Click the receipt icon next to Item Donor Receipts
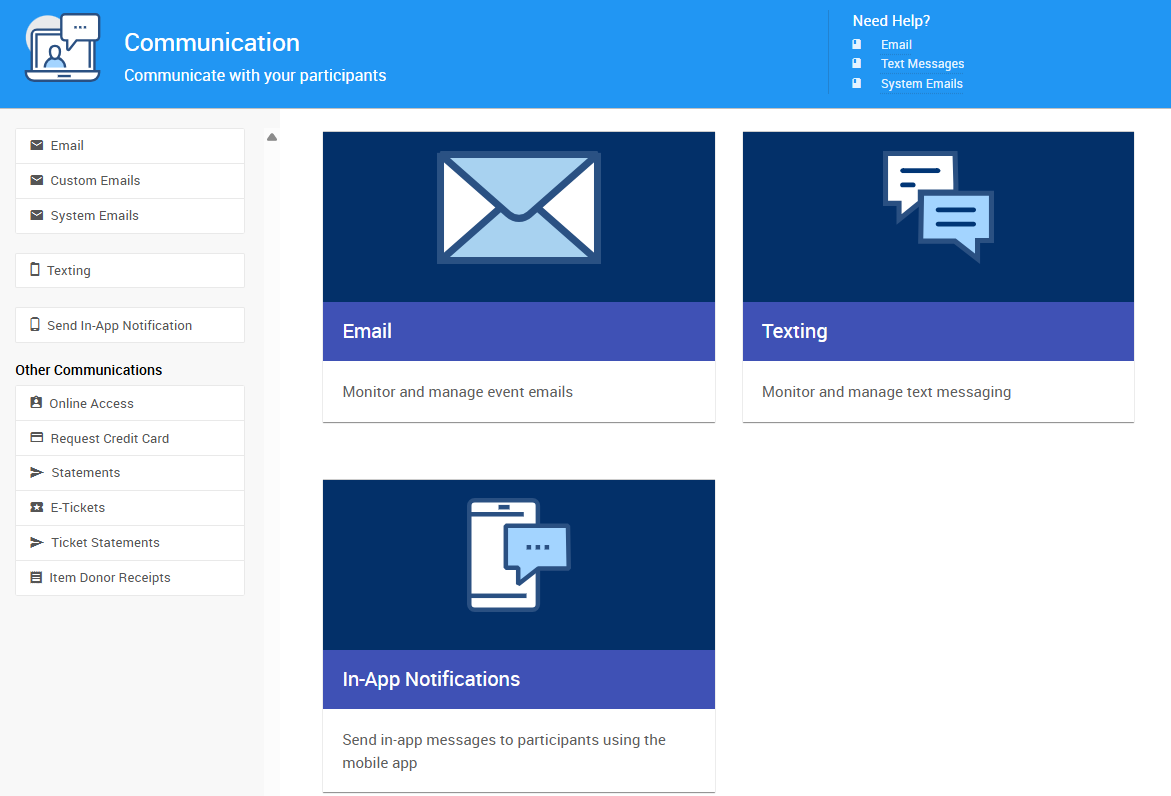The width and height of the screenshot is (1171, 796). [38, 578]
